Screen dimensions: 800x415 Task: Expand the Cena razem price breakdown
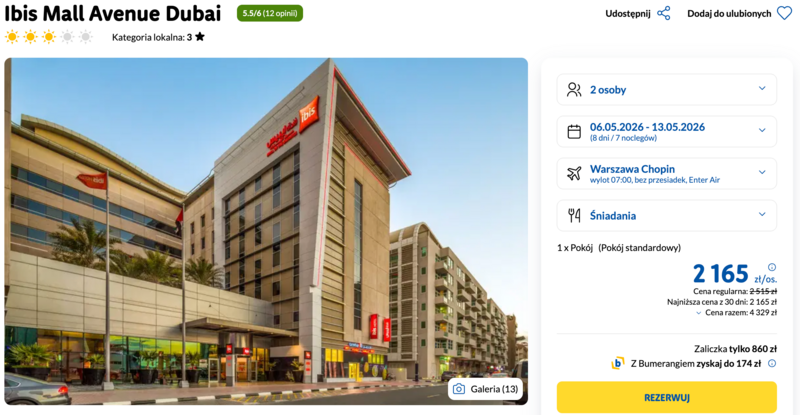tap(736, 313)
